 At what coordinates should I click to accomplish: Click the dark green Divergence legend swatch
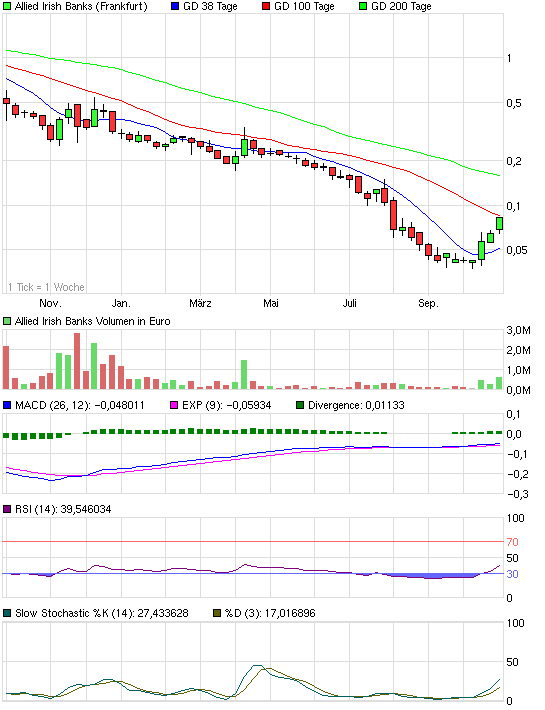click(x=300, y=405)
